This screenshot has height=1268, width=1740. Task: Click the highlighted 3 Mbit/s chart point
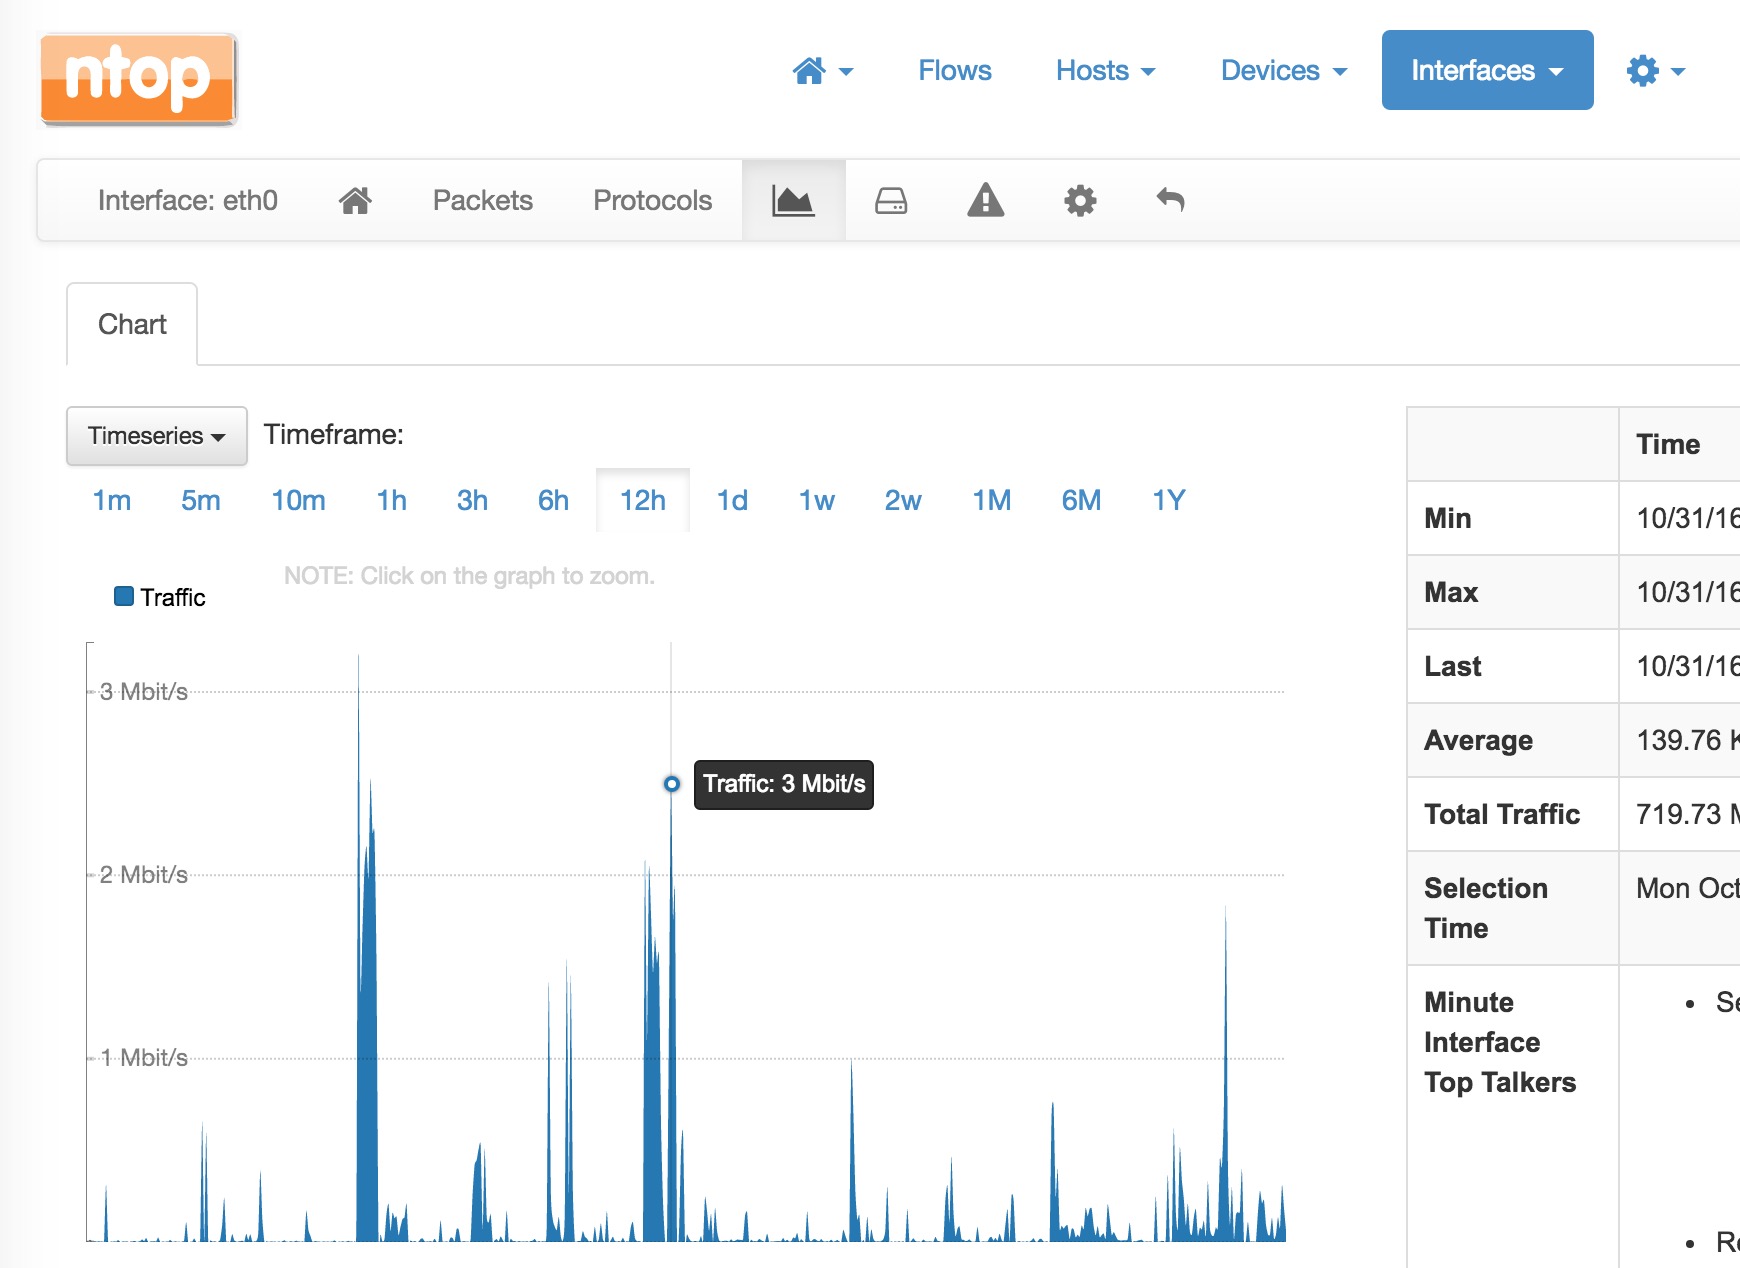coord(672,784)
